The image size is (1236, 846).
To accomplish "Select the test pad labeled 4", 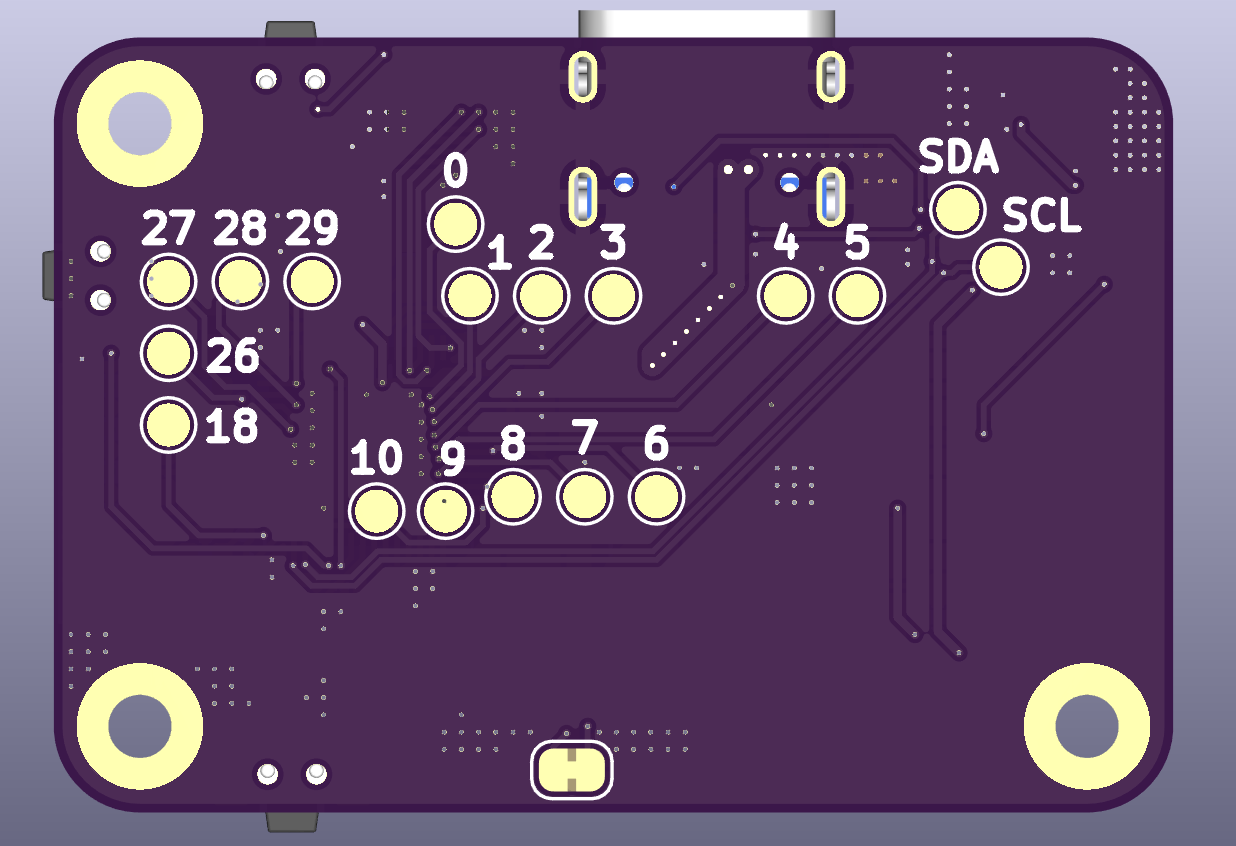I will point(785,296).
